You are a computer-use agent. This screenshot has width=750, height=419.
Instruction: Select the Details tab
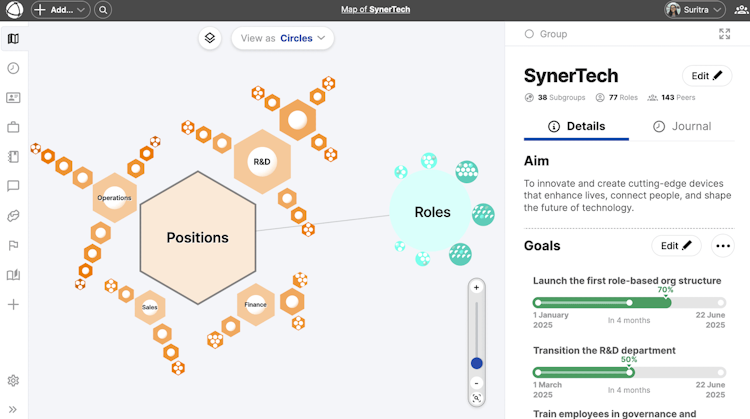pyautogui.click(x=577, y=126)
